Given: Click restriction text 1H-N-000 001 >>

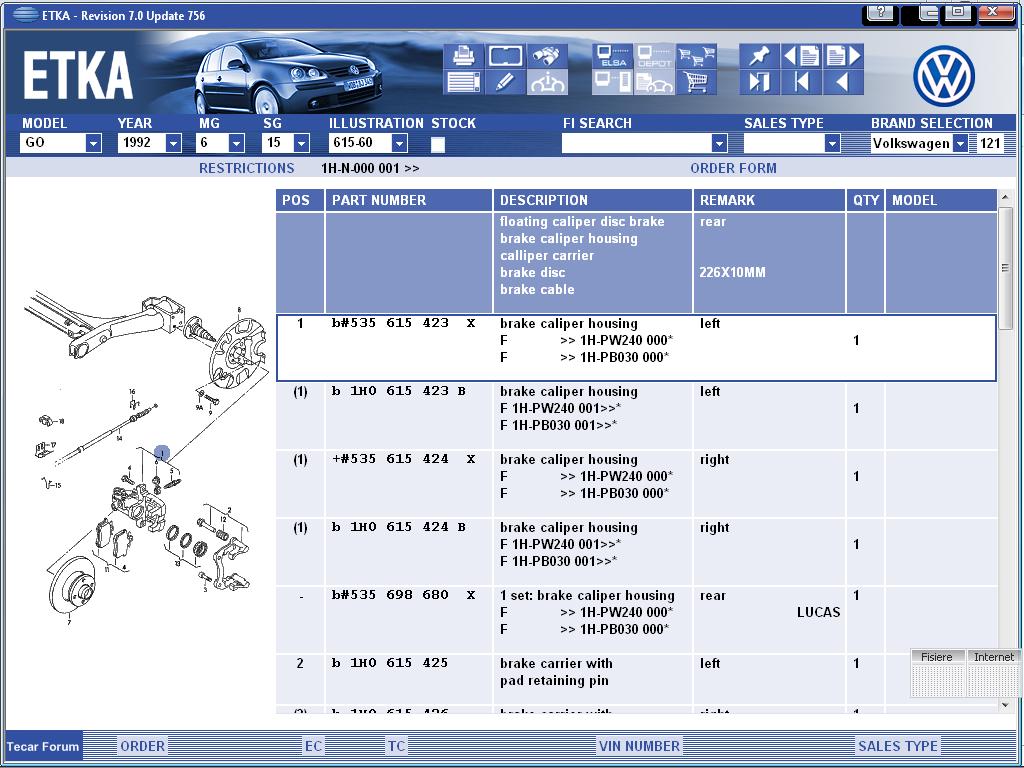Looking at the screenshot, I should 370,168.
